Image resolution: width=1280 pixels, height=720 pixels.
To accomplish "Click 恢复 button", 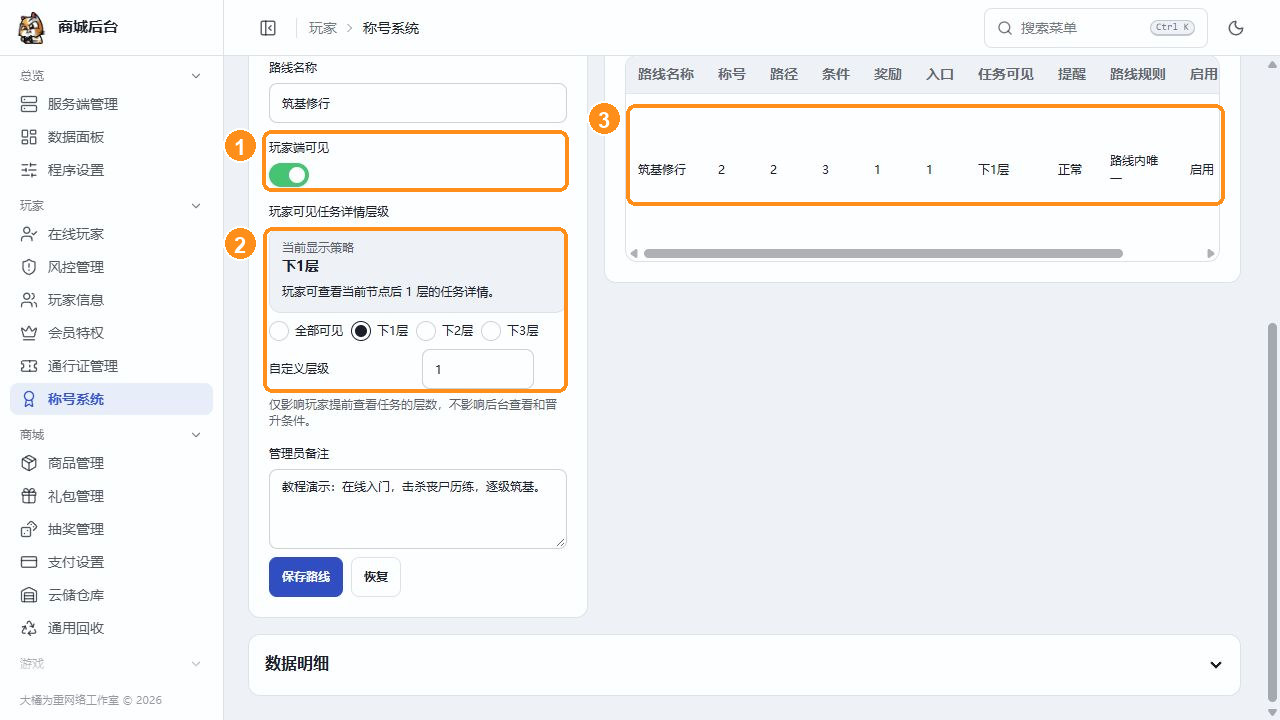I will [x=376, y=577].
